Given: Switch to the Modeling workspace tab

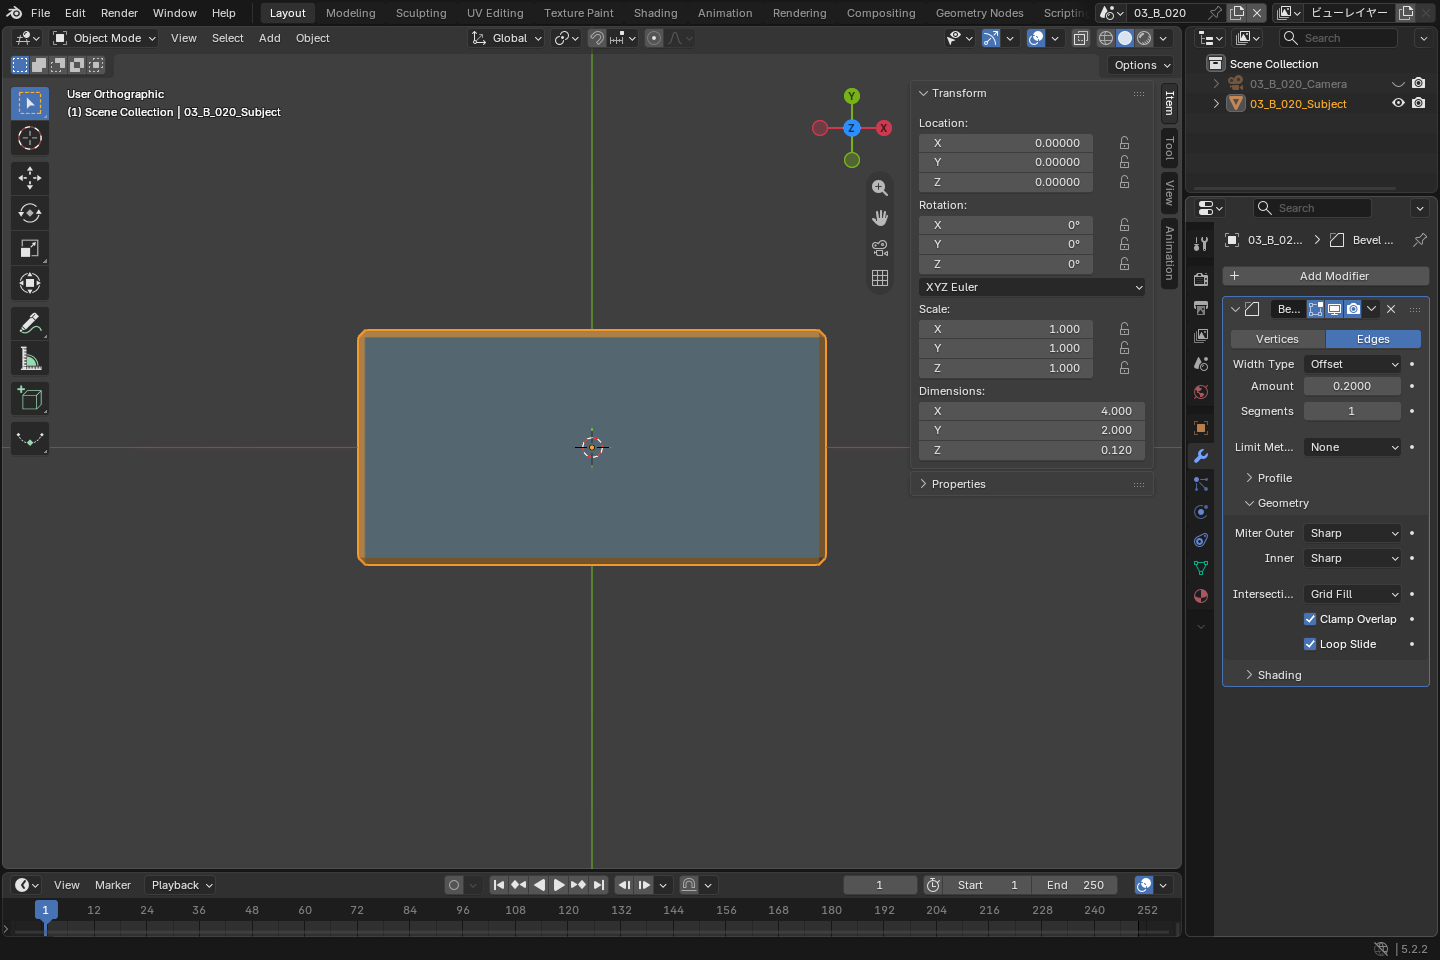Looking at the screenshot, I should coord(351,13).
